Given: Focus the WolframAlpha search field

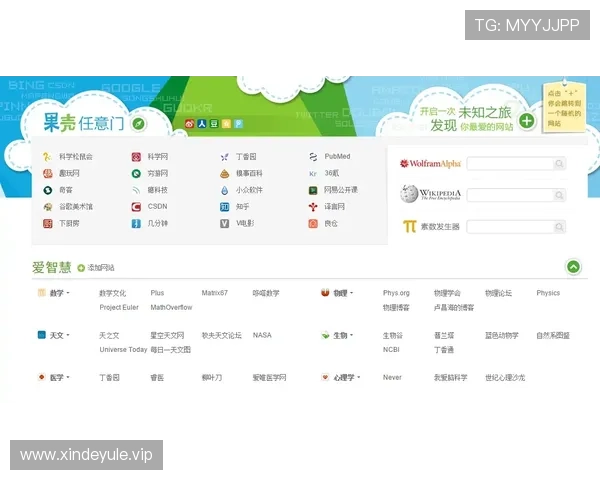Looking at the screenshot, I should point(510,163).
